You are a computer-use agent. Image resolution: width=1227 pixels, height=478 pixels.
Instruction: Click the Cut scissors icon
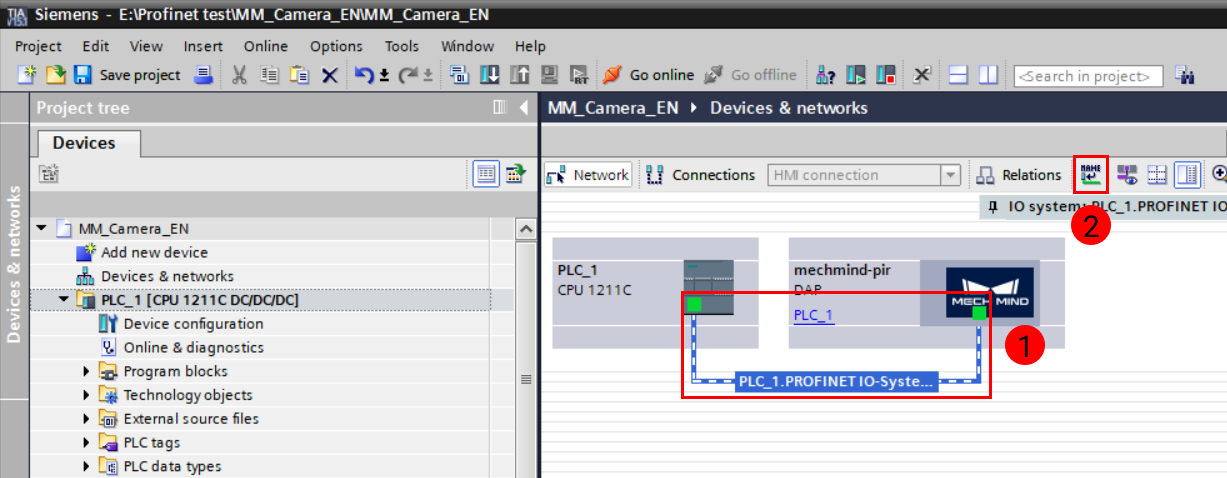pos(240,75)
